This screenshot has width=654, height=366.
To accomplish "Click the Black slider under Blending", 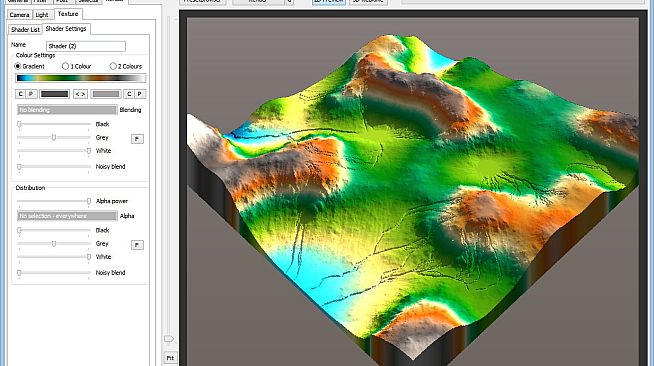I will pyautogui.click(x=54, y=124).
